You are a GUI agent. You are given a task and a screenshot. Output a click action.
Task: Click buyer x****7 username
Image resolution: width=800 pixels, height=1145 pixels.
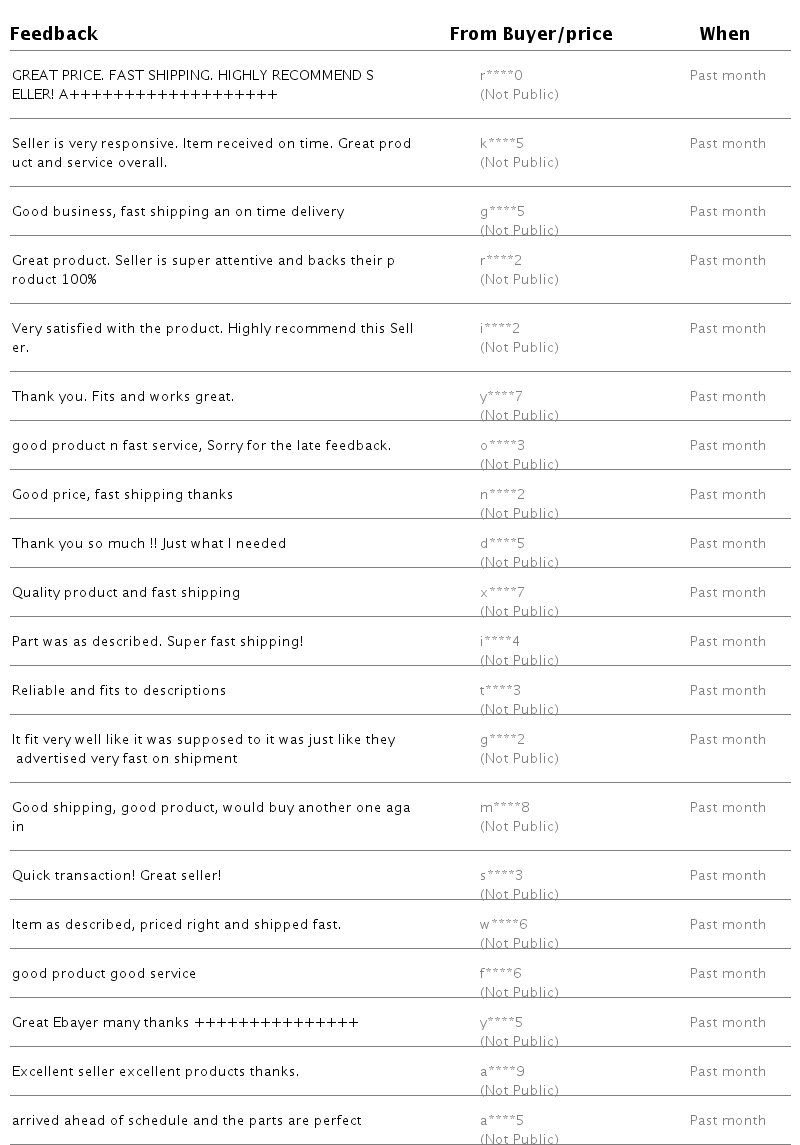click(501, 593)
